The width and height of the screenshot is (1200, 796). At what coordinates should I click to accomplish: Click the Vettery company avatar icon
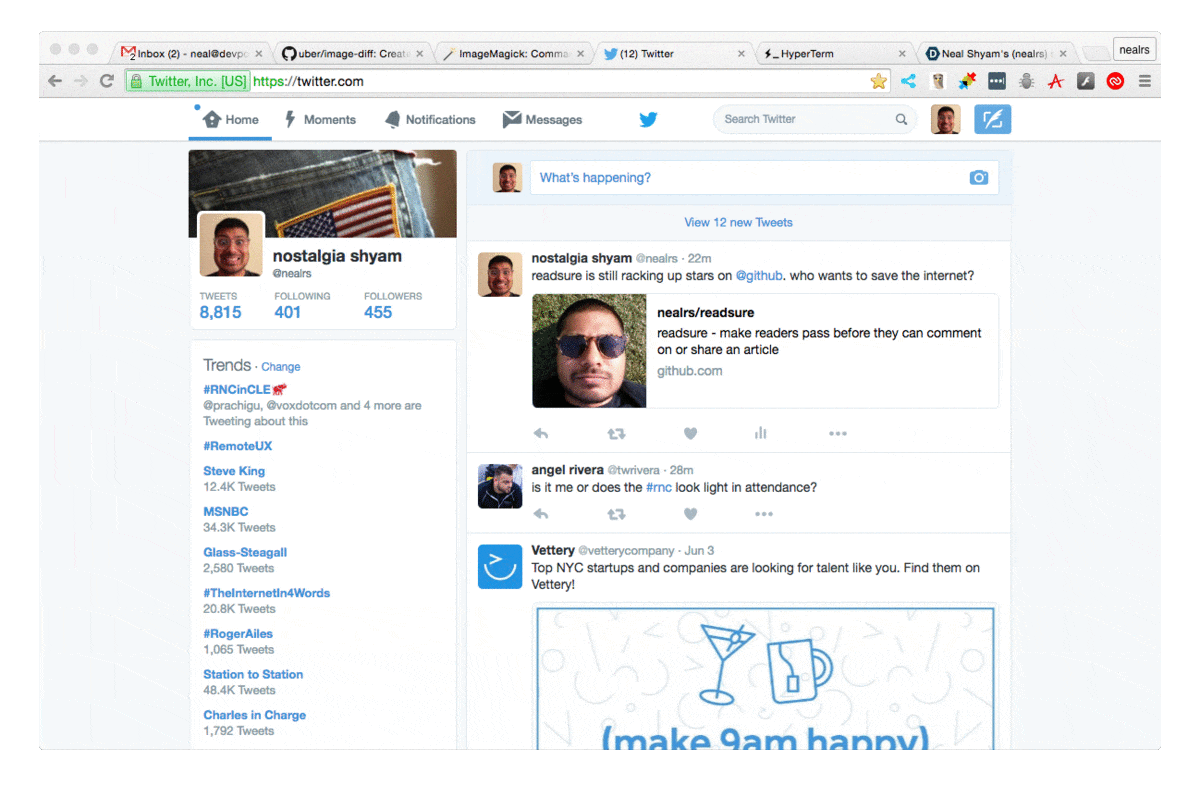tap(500, 566)
